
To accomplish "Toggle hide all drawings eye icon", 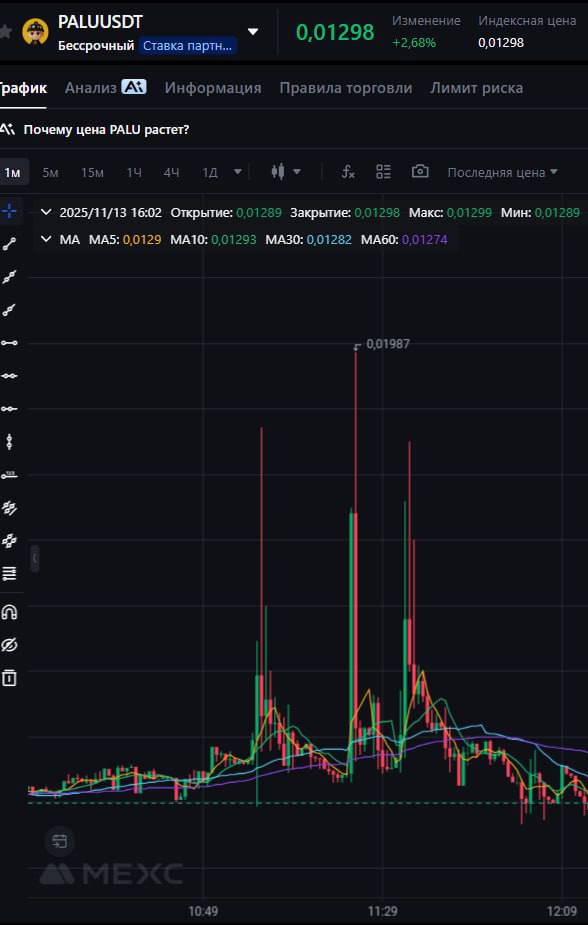I will (x=9, y=645).
